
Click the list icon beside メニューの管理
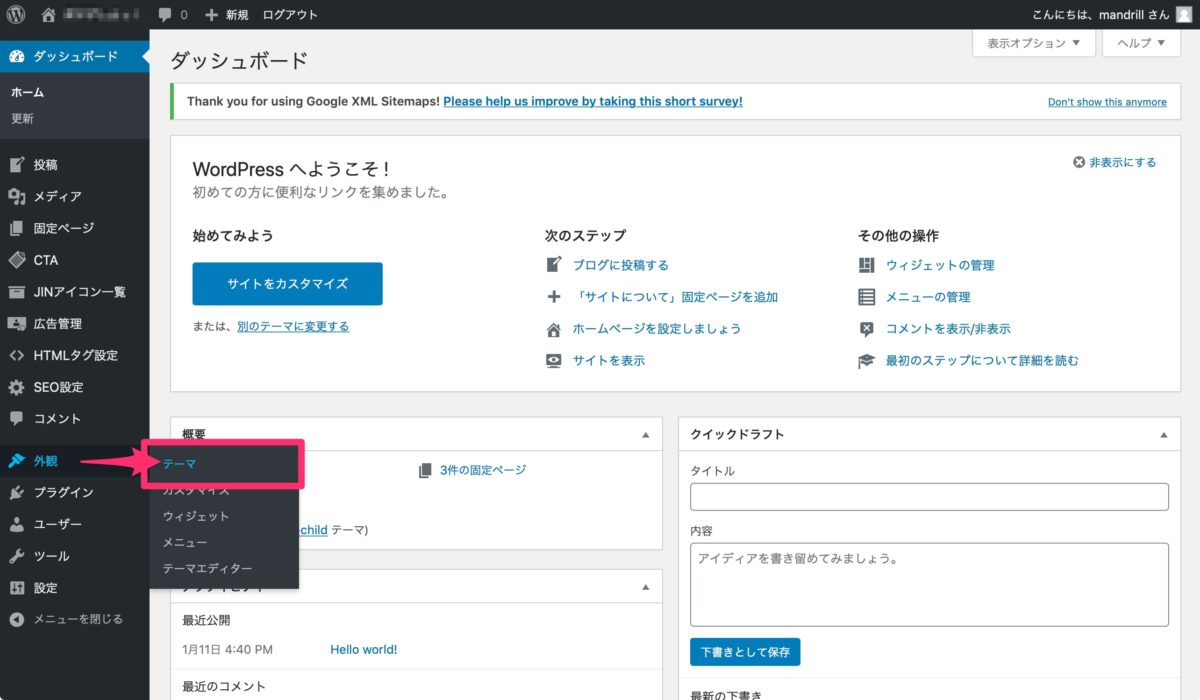coord(867,297)
